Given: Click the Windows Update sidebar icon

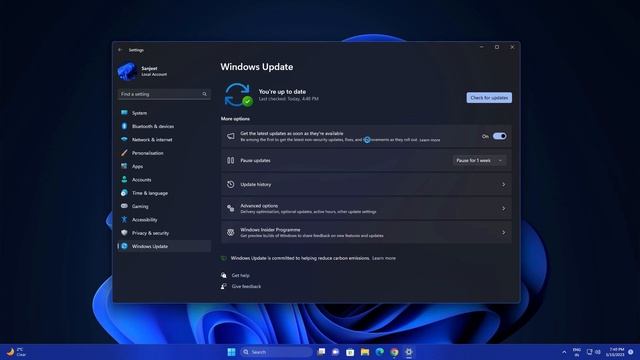Looking at the screenshot, I should 124,246.
